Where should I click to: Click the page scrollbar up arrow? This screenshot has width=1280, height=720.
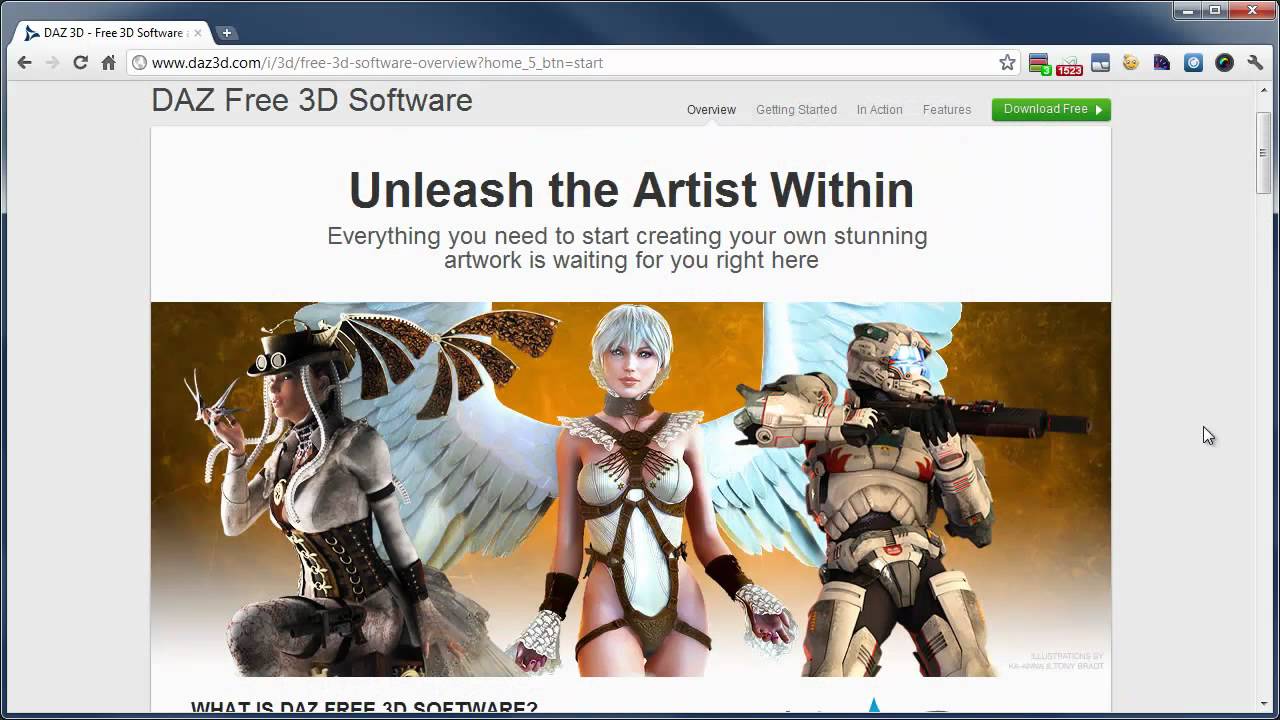point(1263,91)
